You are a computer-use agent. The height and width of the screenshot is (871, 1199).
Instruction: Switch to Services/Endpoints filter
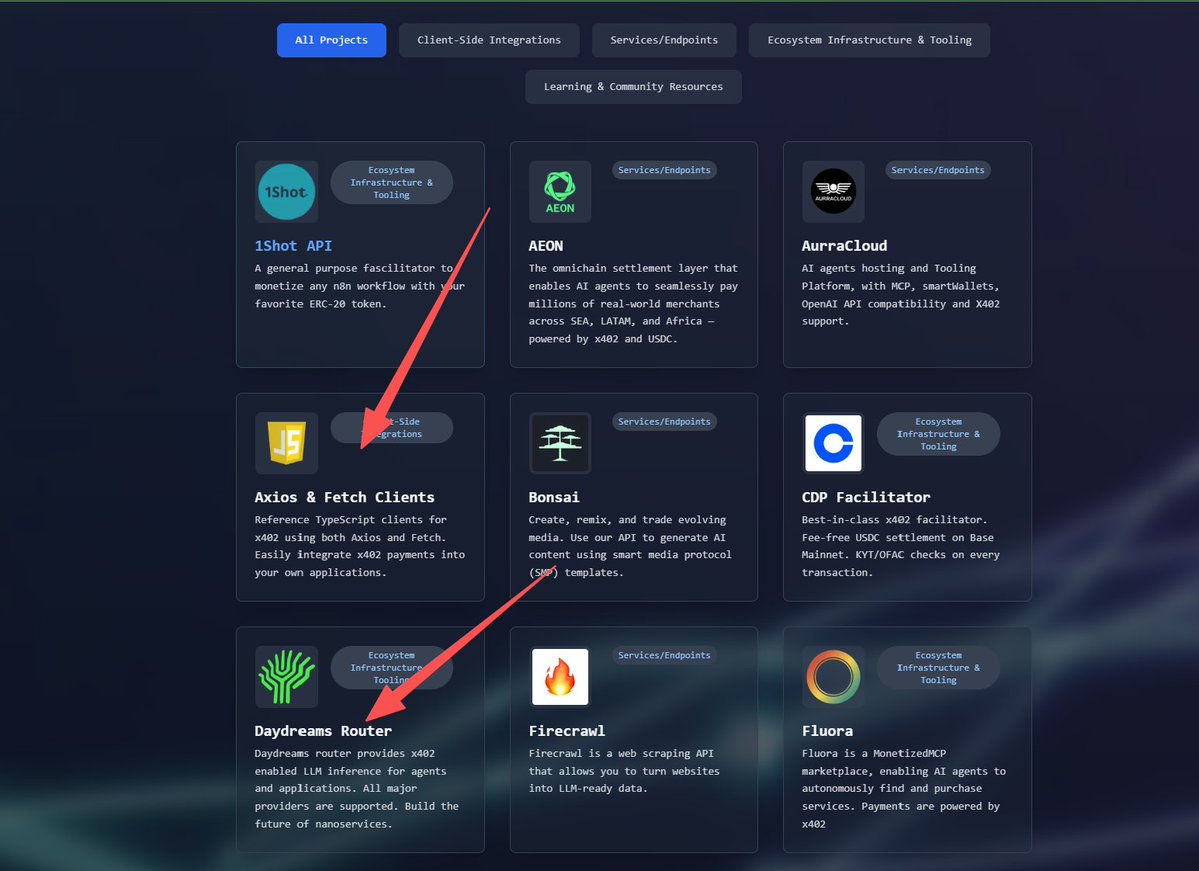click(663, 40)
